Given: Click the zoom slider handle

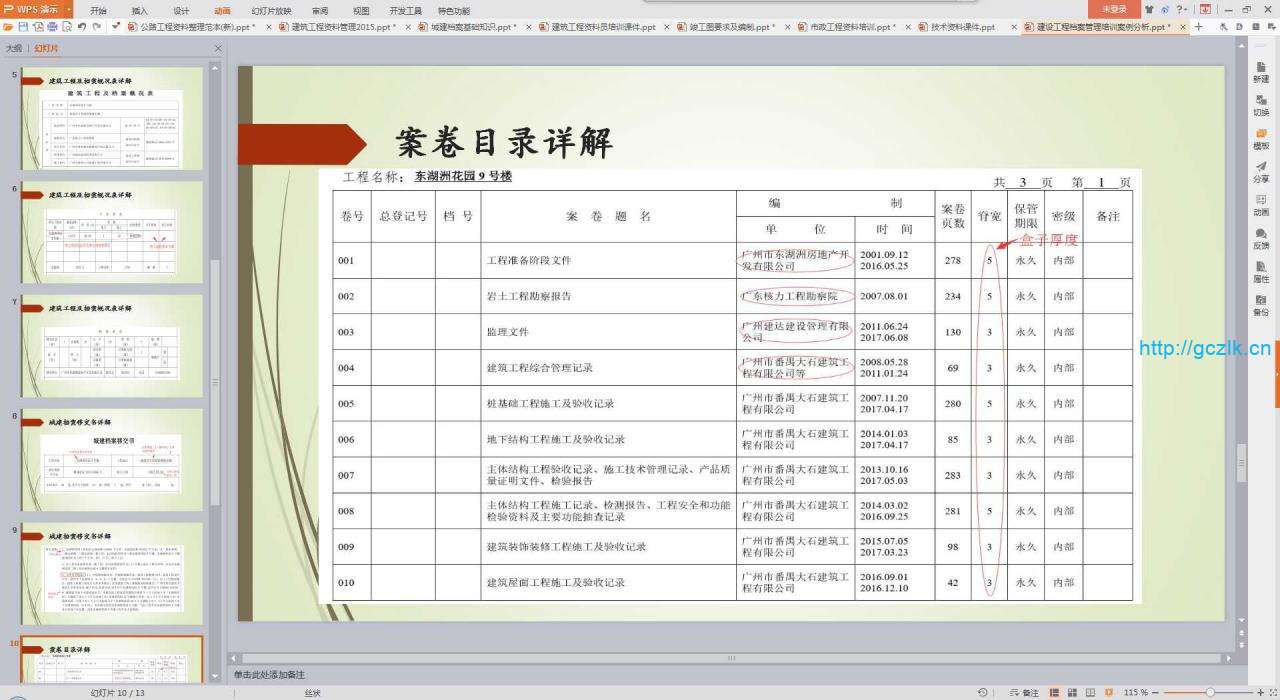Looking at the screenshot, I should click(1209, 692).
